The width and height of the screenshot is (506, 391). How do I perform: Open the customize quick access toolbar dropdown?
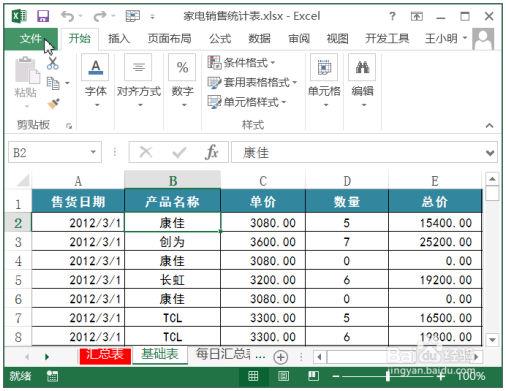(152, 16)
